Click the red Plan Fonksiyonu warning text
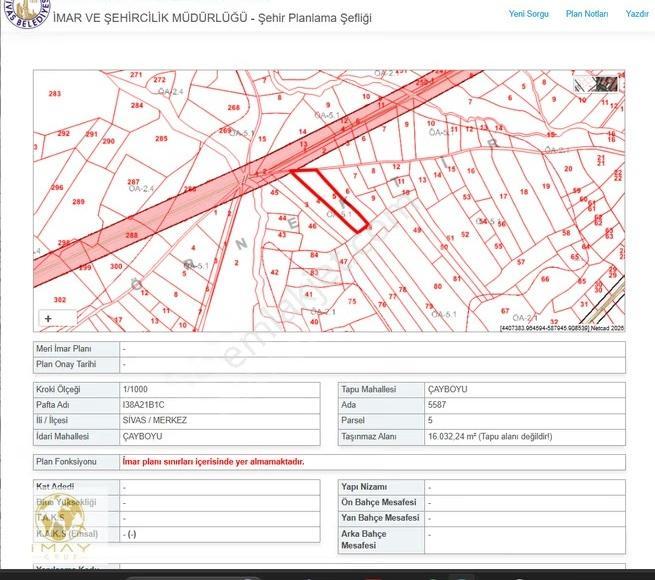Viewport: 655px width, 580px height. pyautogui.click(x=213, y=462)
